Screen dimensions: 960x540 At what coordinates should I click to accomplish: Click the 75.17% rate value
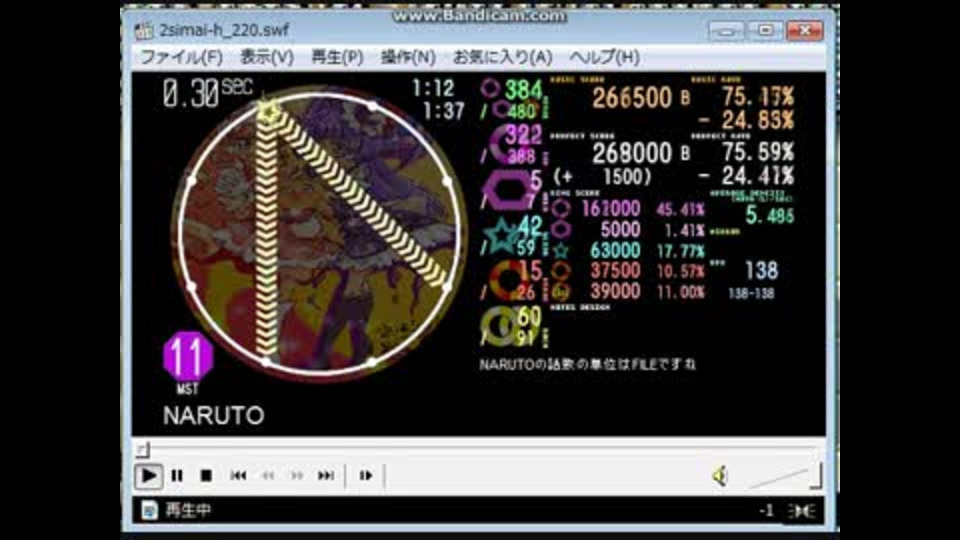pos(758,96)
